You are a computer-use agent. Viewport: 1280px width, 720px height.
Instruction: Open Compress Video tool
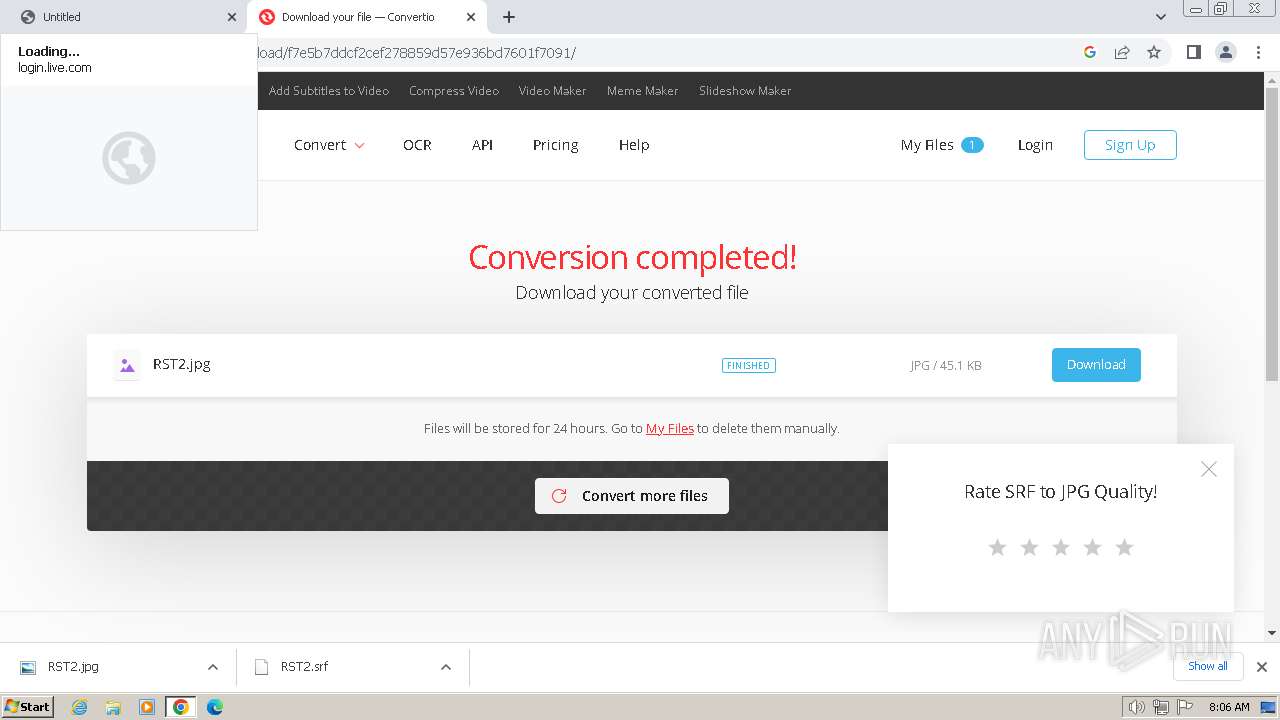tap(454, 91)
